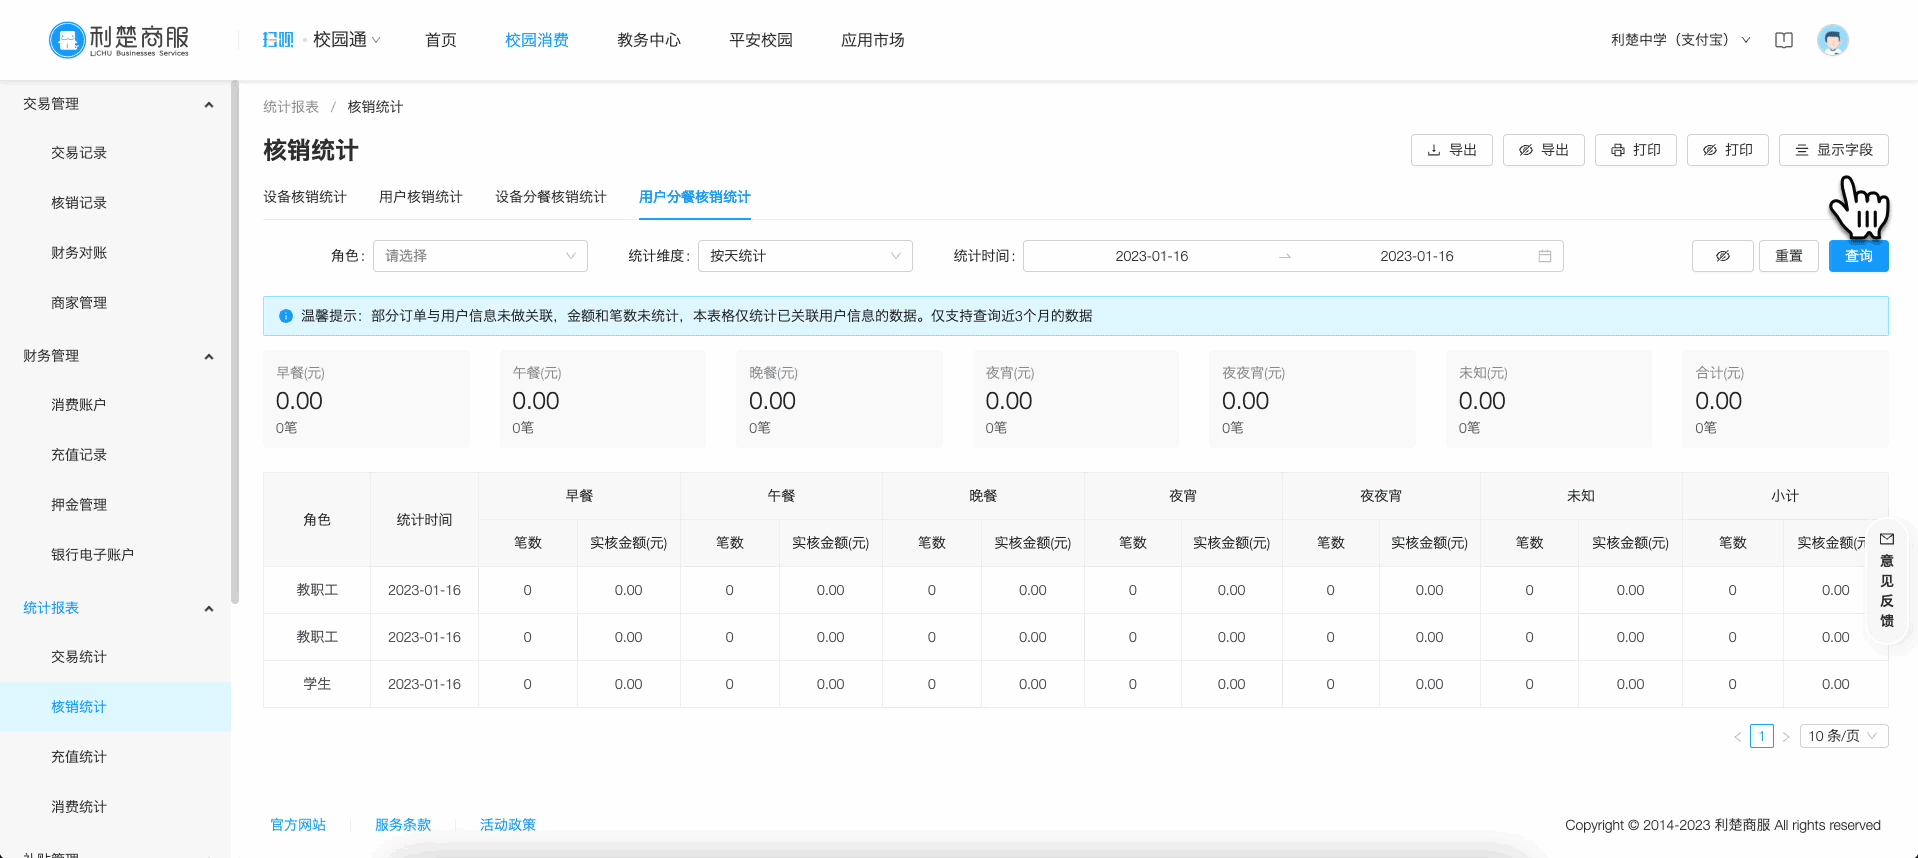1918x858 pixels.
Task: Toggle the crossed-eye button beside 重置
Action: (x=1722, y=256)
